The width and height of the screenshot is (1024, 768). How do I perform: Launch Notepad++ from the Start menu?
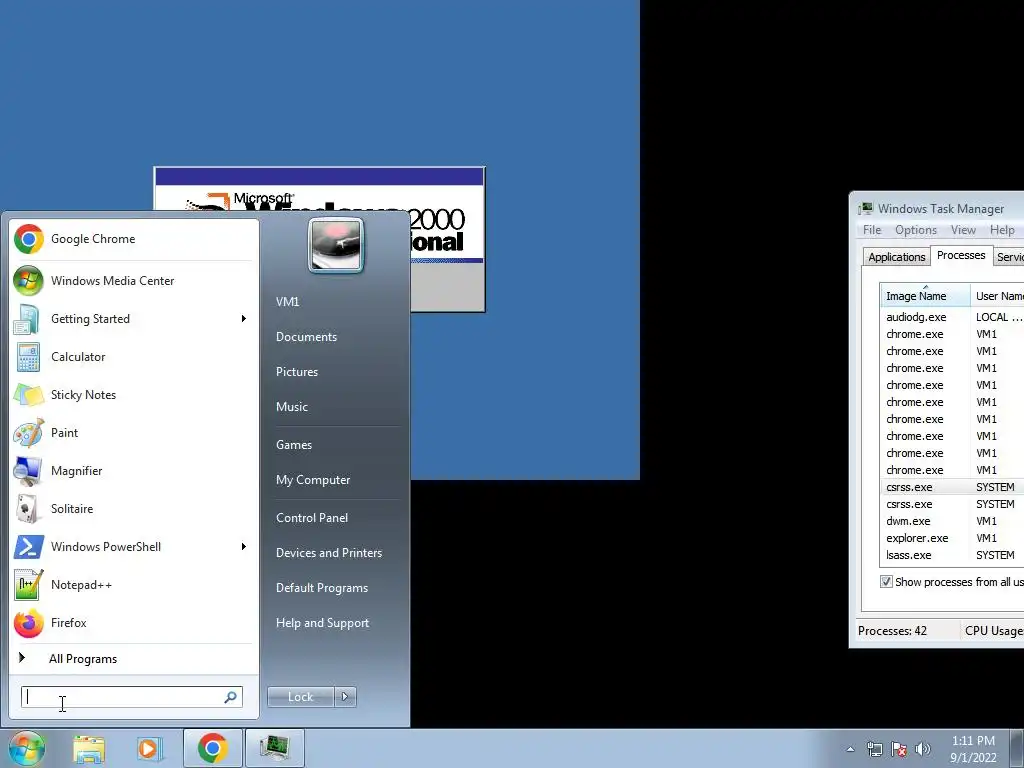133,584
